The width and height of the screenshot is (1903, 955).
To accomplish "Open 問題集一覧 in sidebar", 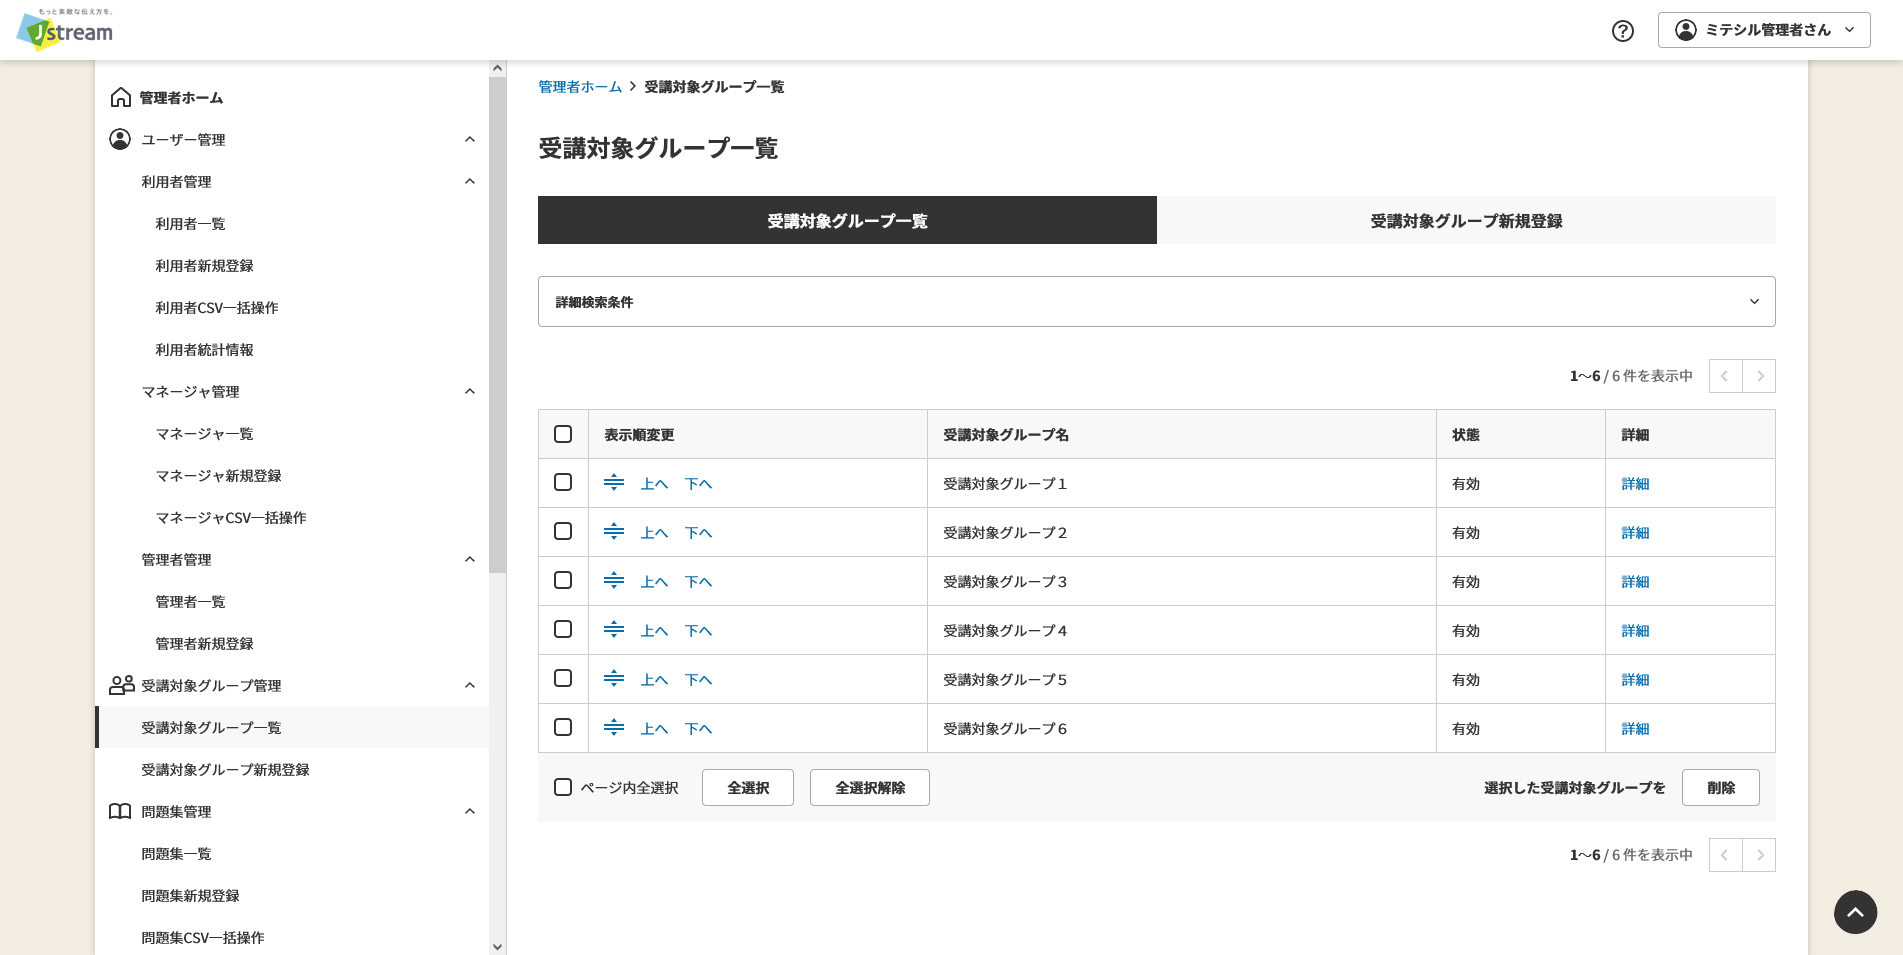I will (x=176, y=854).
